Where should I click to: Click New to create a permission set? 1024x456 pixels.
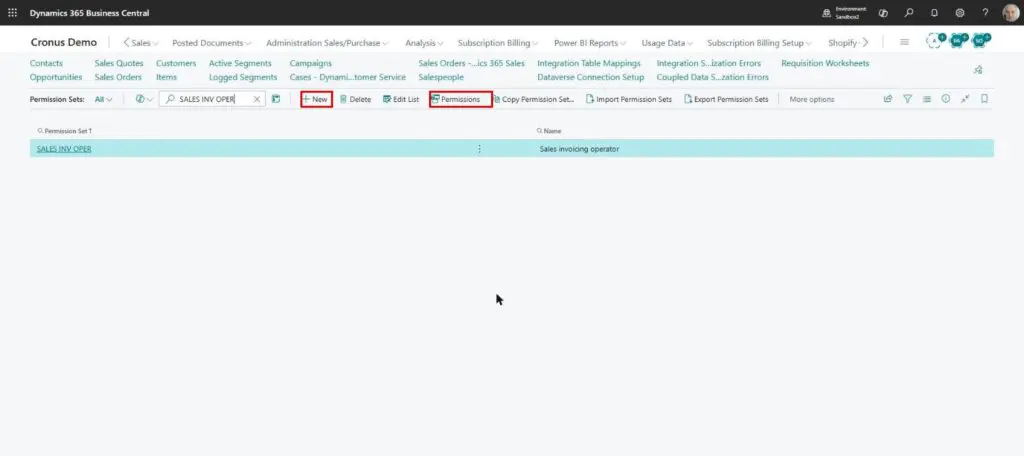pos(316,99)
